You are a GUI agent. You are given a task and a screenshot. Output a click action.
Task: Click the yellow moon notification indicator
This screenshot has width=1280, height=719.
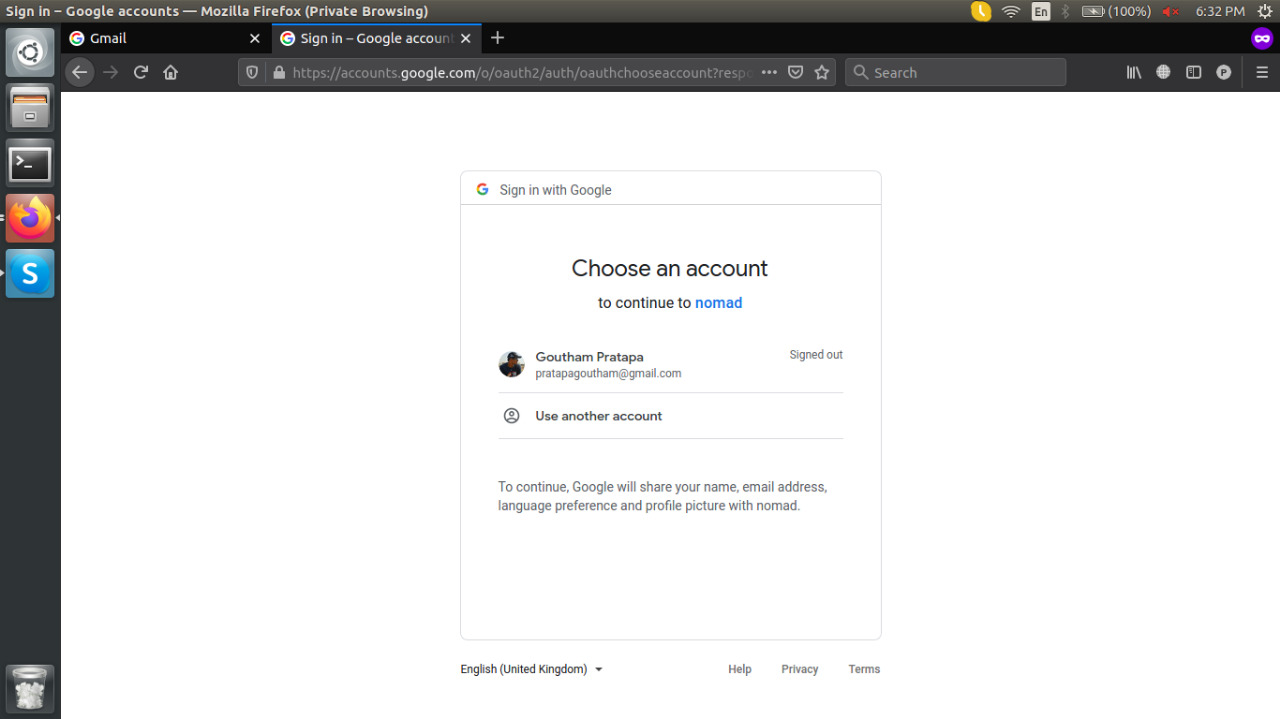tap(981, 11)
